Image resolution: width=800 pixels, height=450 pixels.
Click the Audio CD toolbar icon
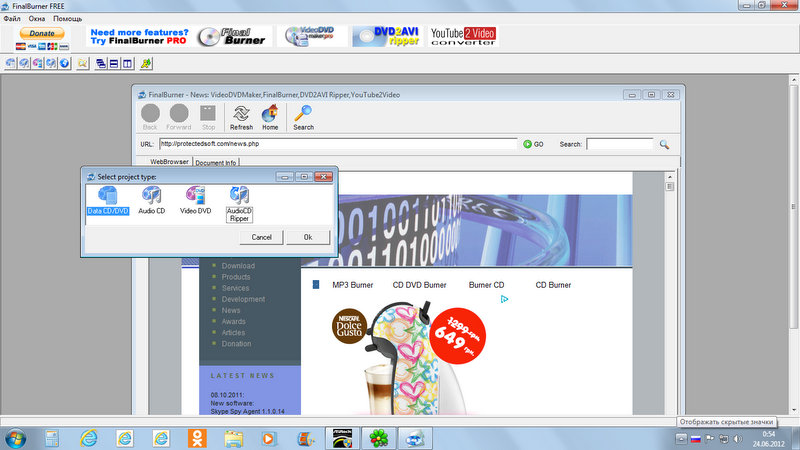[x=24, y=64]
